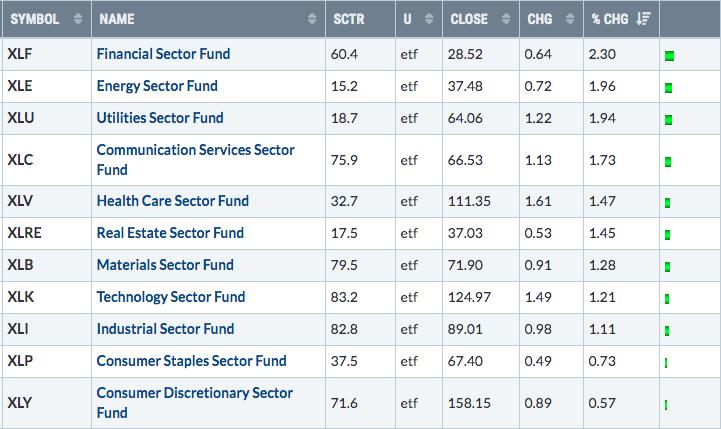
Task: Click CHG column sort arrows icon
Action: [x=570, y=18]
